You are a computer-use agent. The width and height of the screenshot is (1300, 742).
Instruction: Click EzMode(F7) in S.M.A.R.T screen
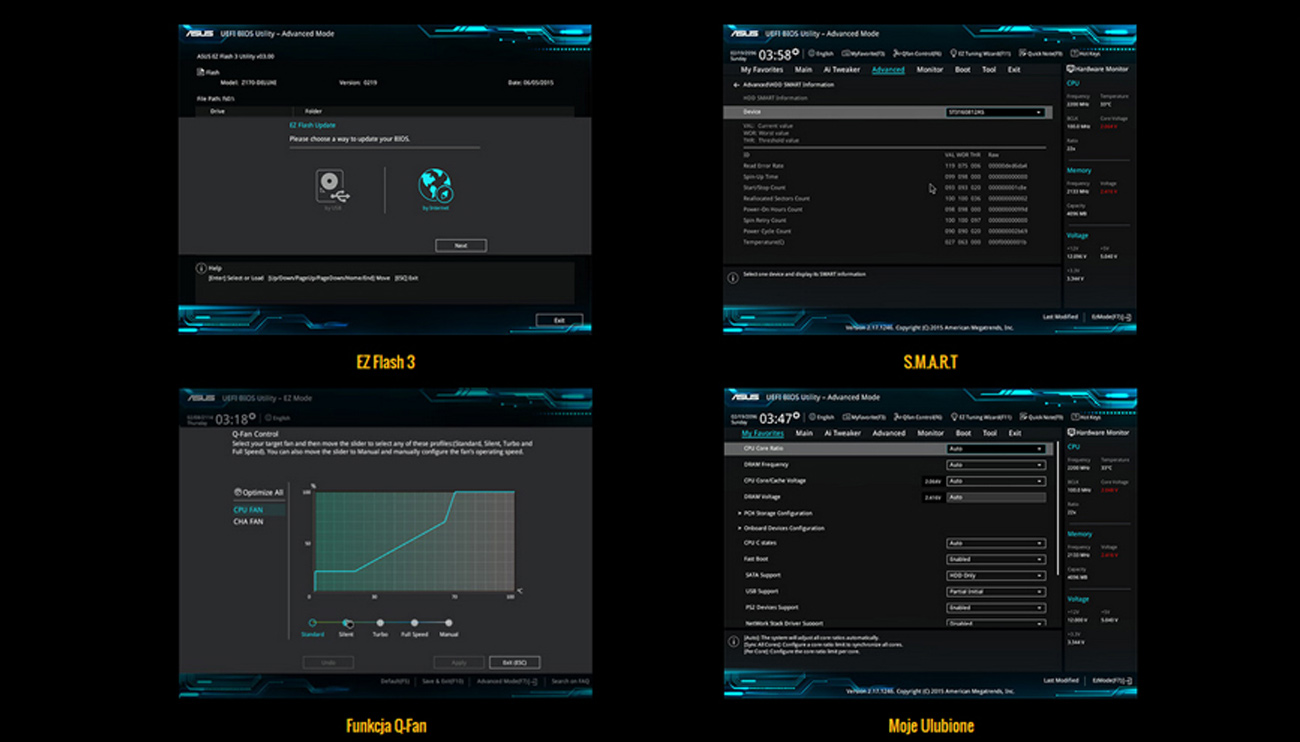[x=1111, y=316]
